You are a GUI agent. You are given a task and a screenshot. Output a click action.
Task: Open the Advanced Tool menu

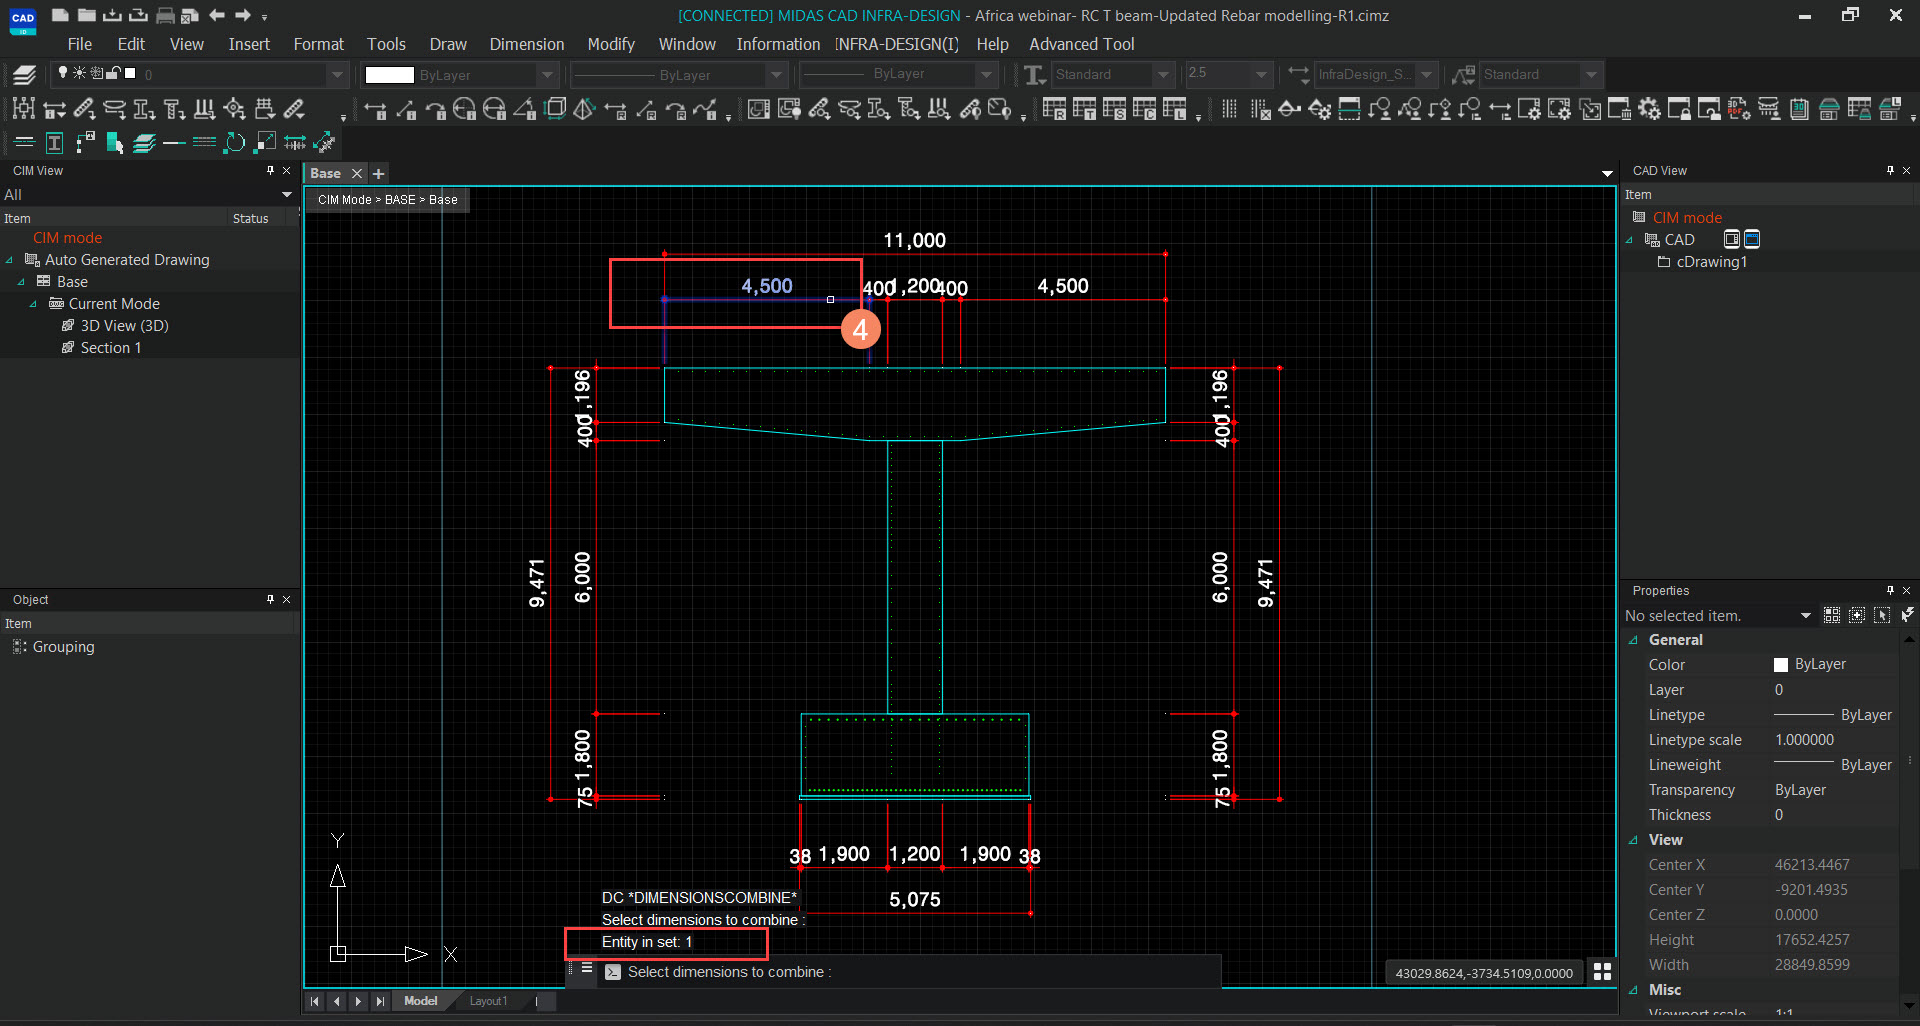(x=1082, y=44)
